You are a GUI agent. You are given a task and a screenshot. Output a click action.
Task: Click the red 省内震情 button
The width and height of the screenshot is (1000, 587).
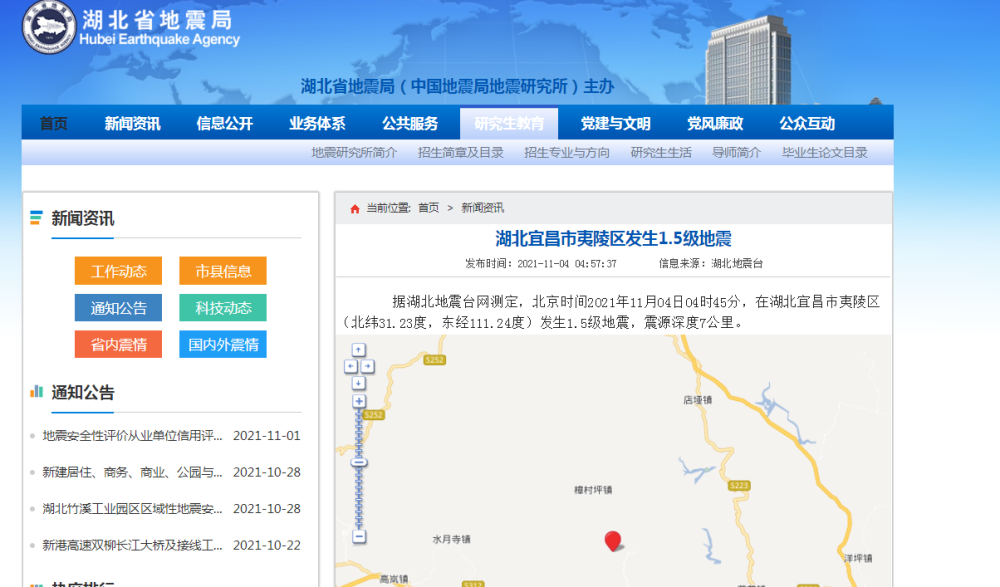(x=118, y=345)
